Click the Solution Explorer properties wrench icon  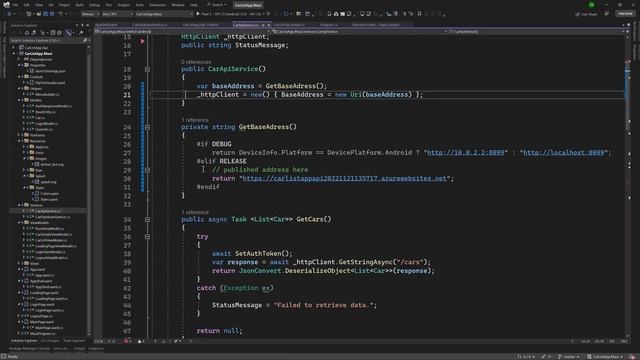tap(81, 33)
